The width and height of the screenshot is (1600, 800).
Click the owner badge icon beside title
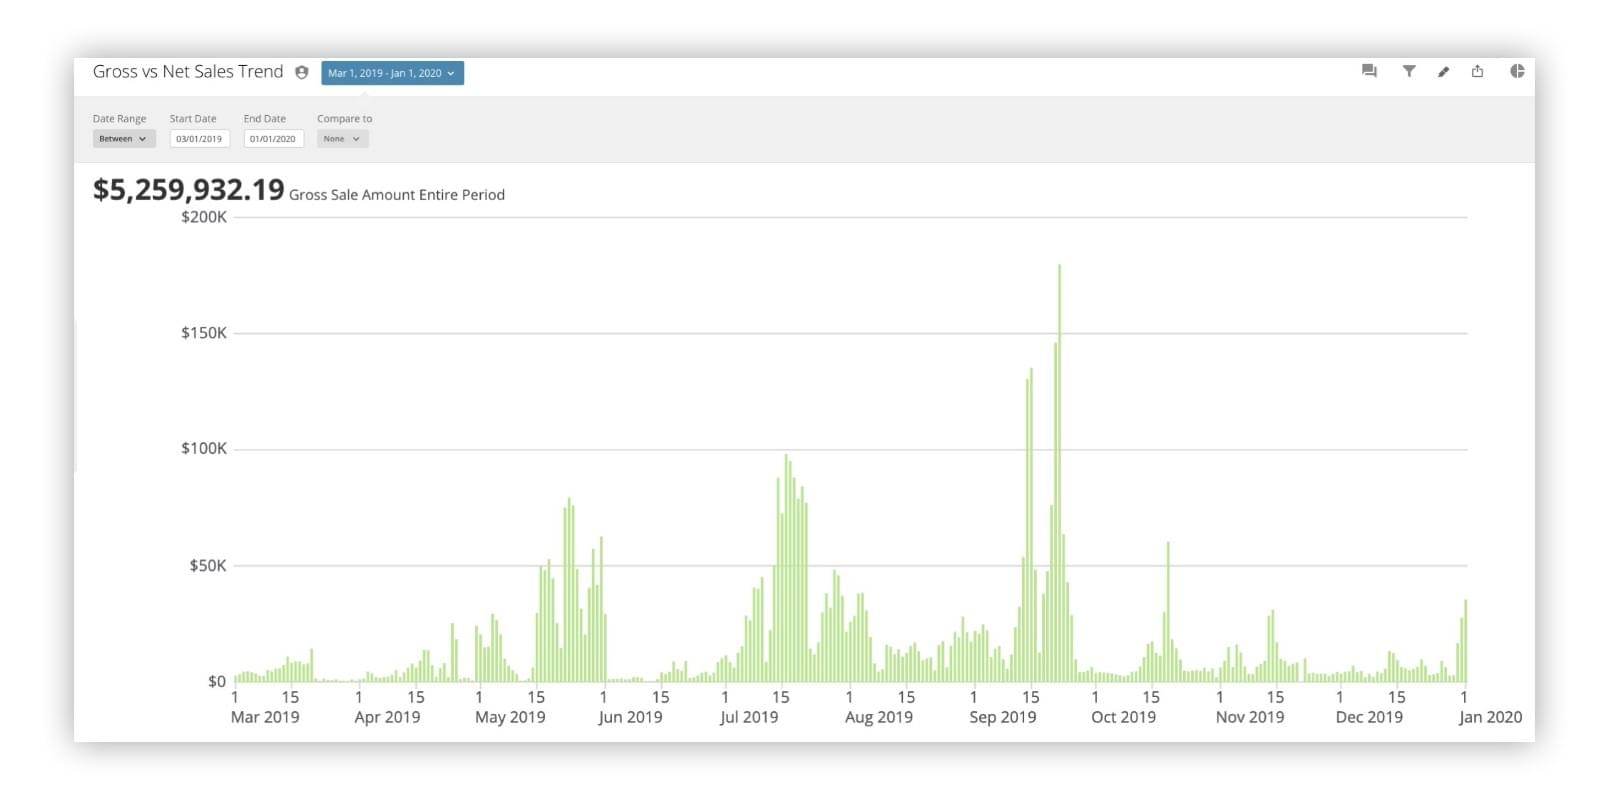(x=302, y=72)
